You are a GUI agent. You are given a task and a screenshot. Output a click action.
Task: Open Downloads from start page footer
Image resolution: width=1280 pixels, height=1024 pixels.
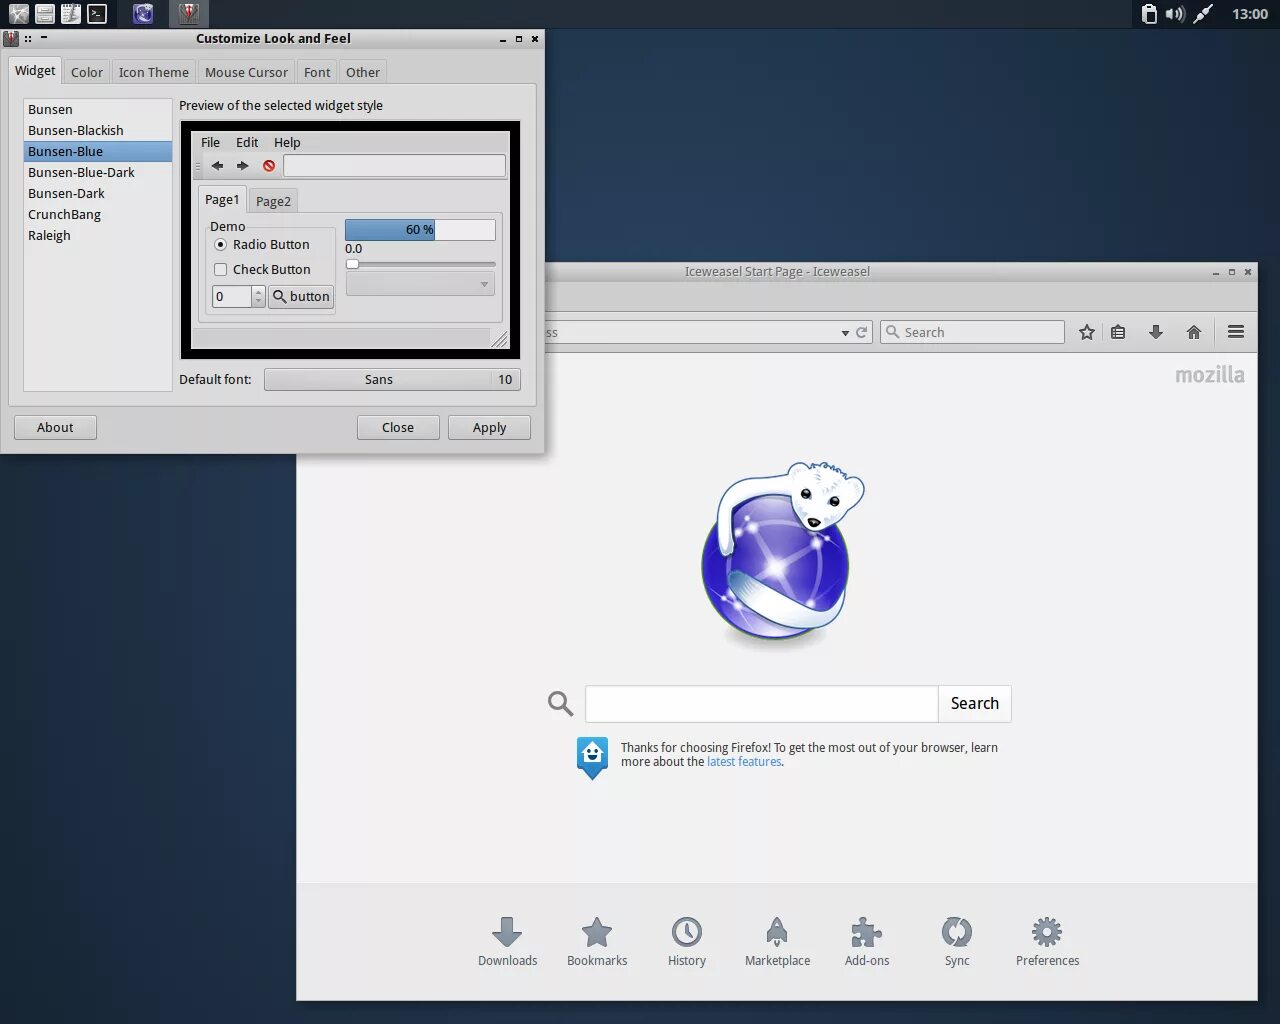click(x=507, y=942)
